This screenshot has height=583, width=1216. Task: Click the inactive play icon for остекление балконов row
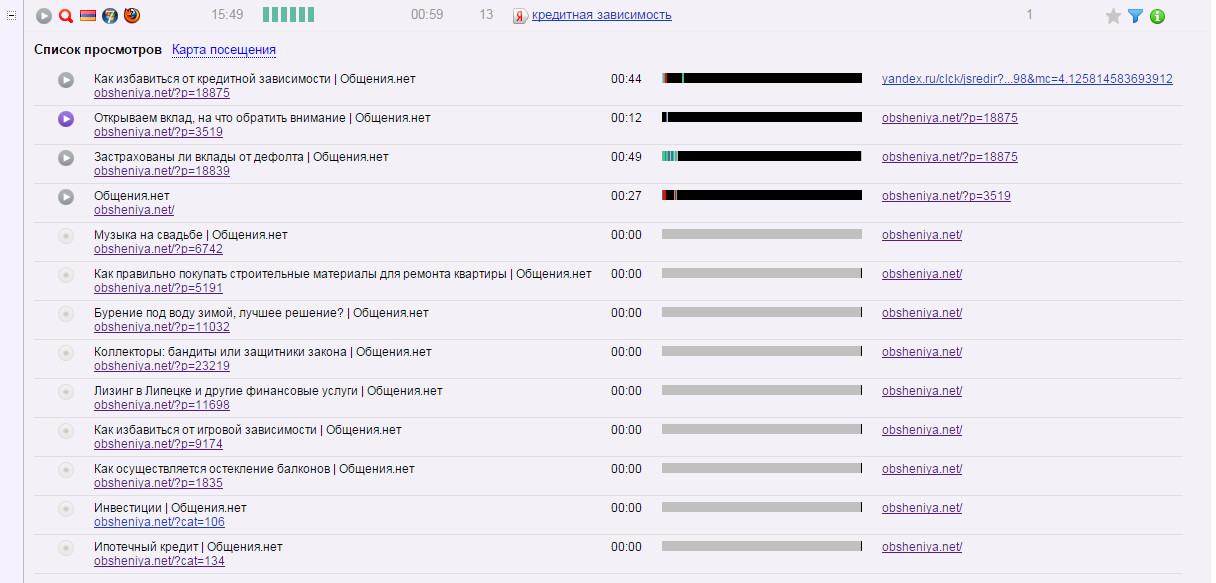tap(66, 470)
